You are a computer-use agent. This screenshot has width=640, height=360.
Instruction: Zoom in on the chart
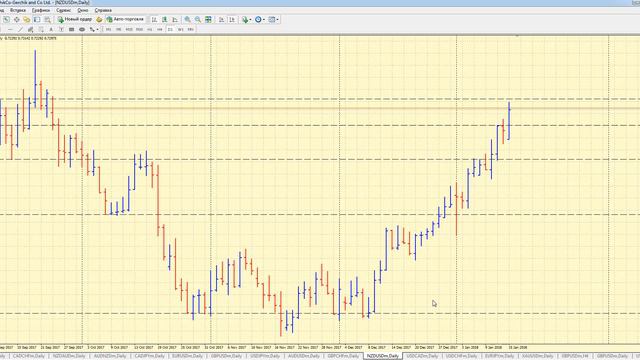click(x=187, y=19)
